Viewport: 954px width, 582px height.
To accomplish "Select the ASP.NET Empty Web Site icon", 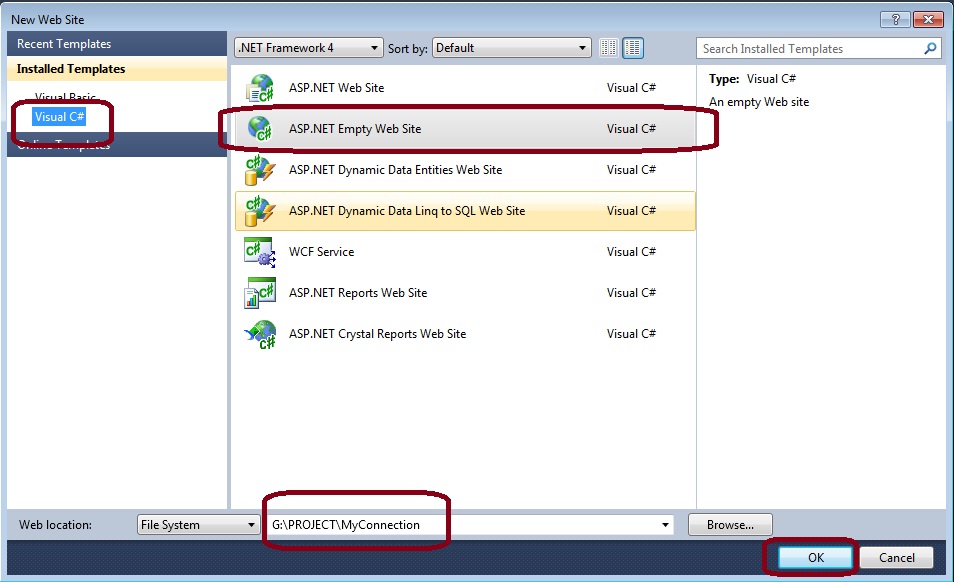I will [260, 129].
